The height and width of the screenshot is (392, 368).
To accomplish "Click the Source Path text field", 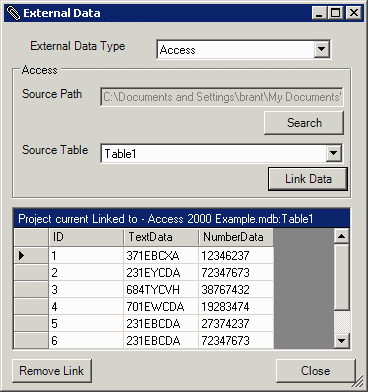I will tap(222, 97).
